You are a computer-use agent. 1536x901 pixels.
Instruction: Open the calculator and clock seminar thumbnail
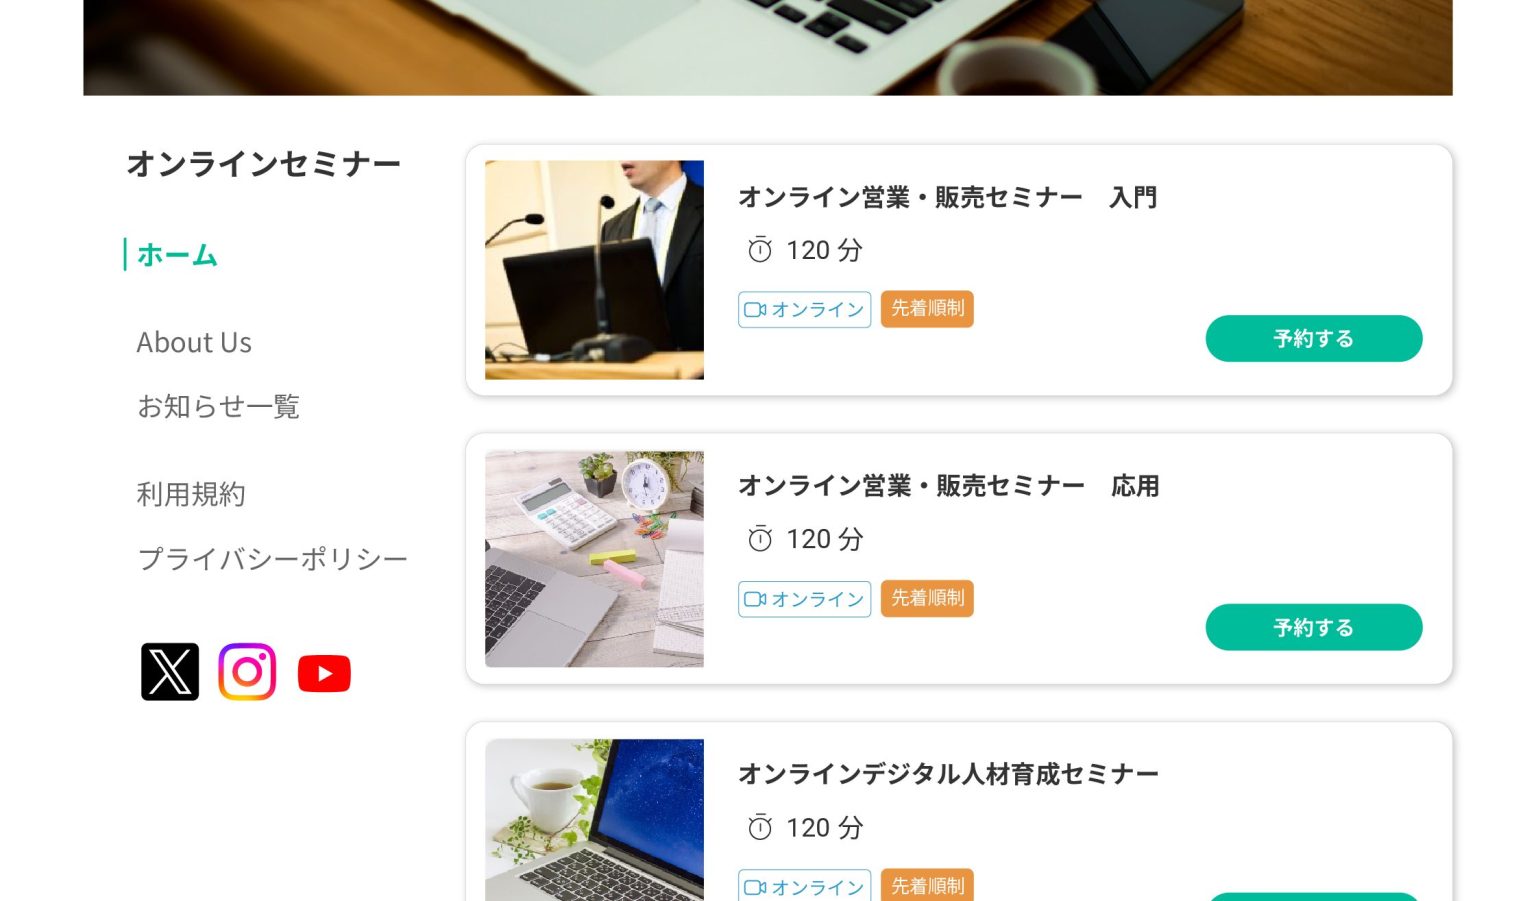pos(594,559)
